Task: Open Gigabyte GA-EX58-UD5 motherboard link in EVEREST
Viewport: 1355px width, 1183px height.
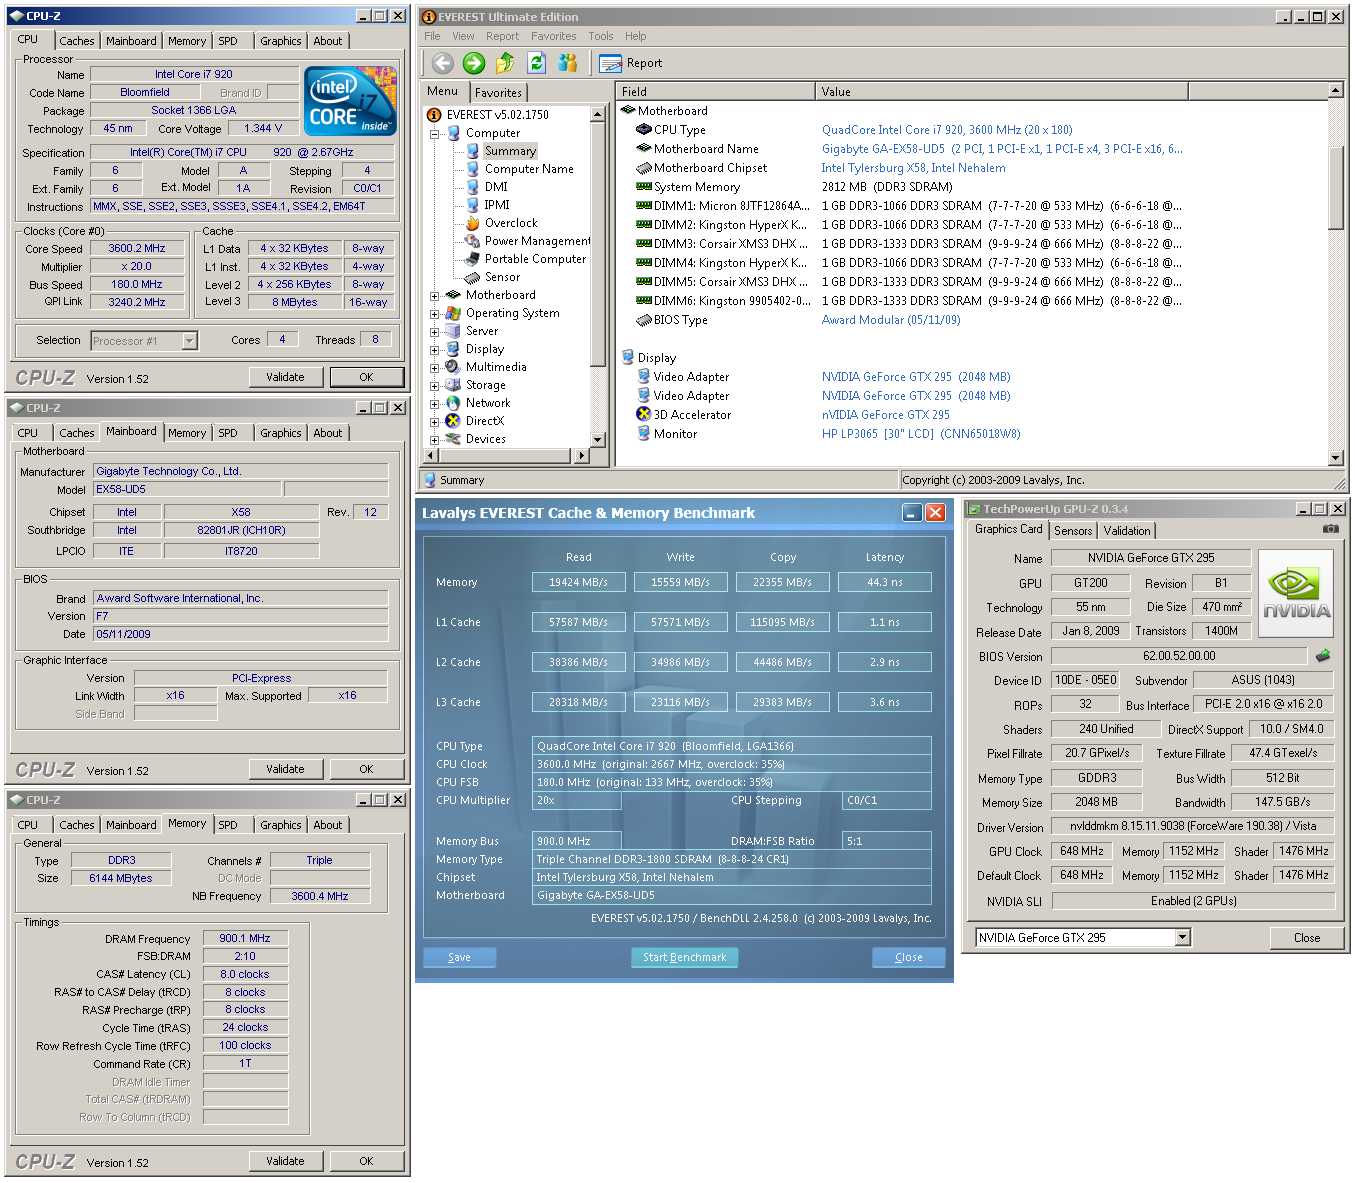Action: [1002, 149]
